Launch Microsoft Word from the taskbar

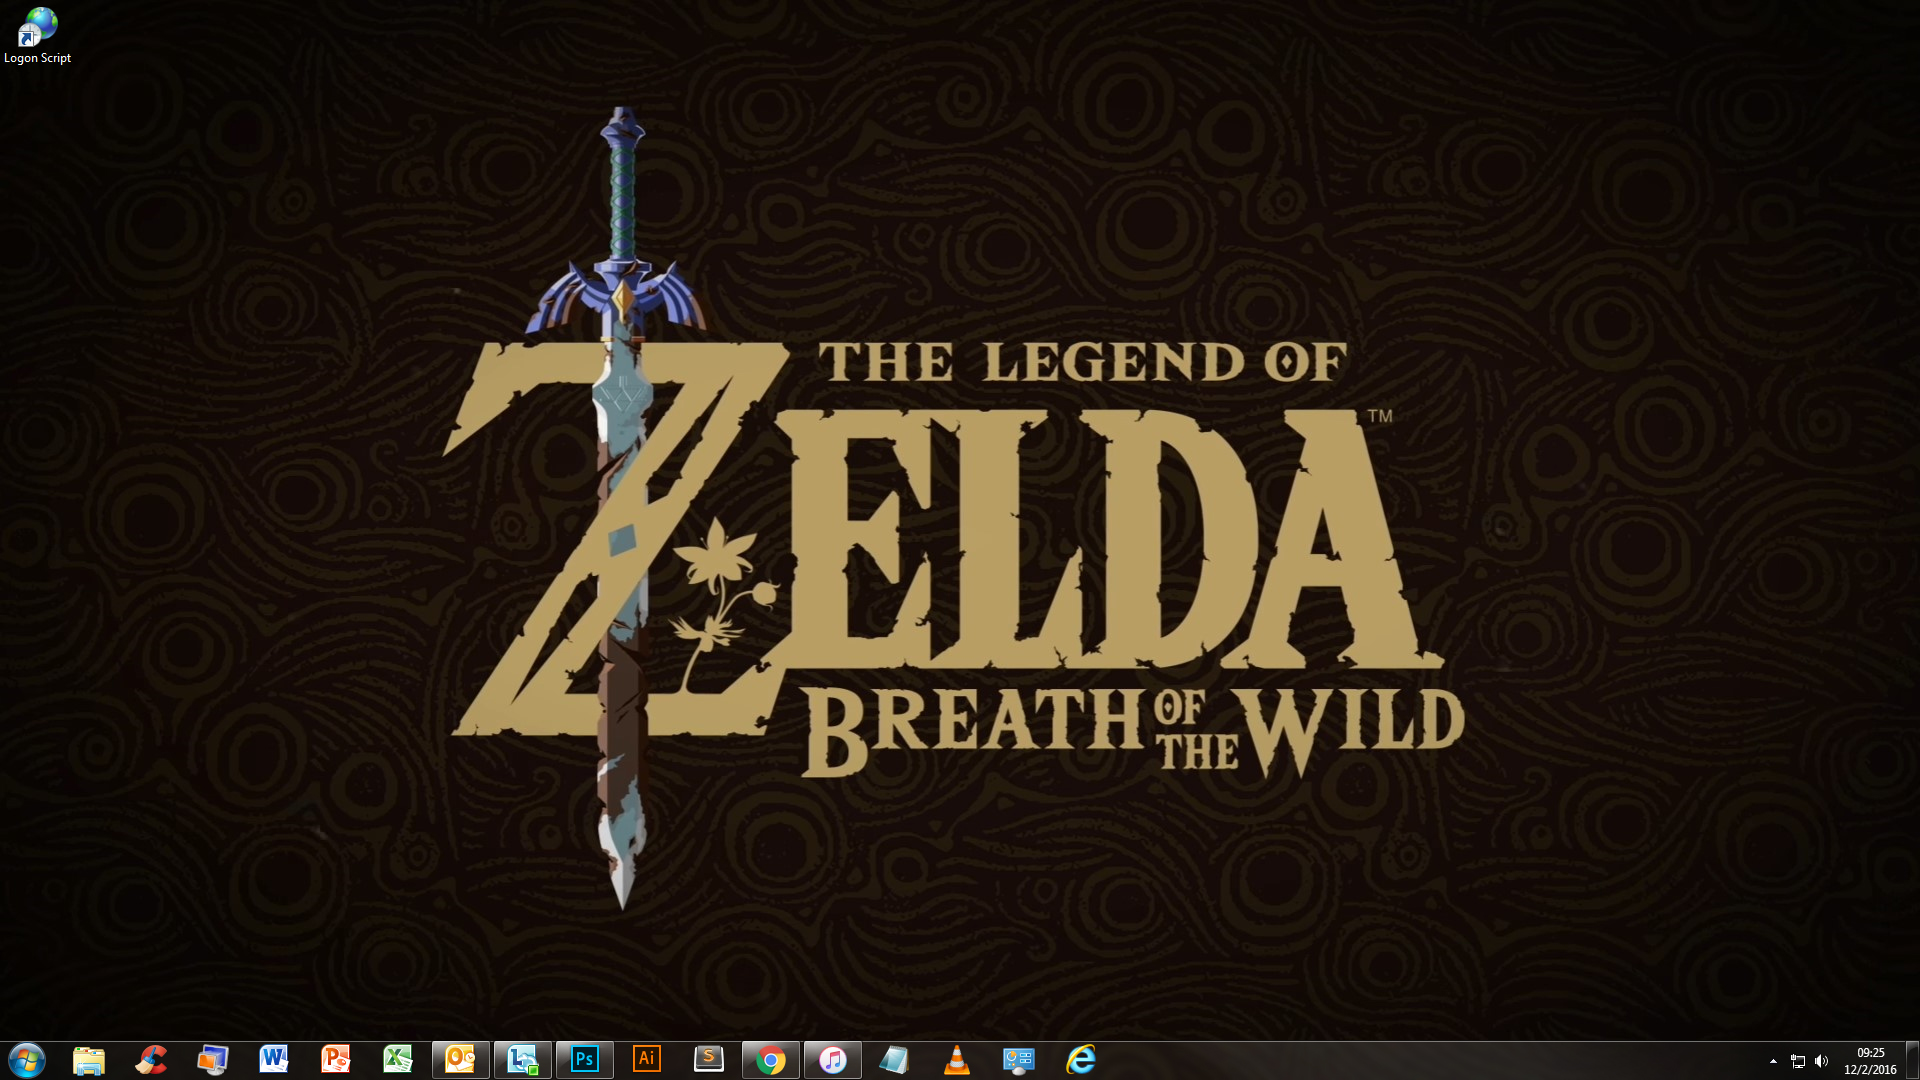click(274, 1060)
